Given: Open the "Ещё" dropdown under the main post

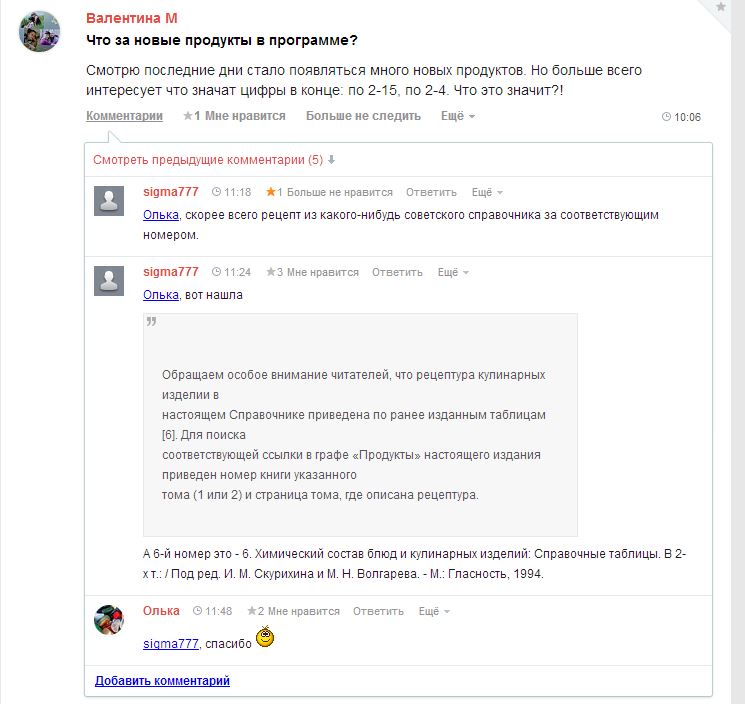Looking at the screenshot, I should tap(458, 116).
